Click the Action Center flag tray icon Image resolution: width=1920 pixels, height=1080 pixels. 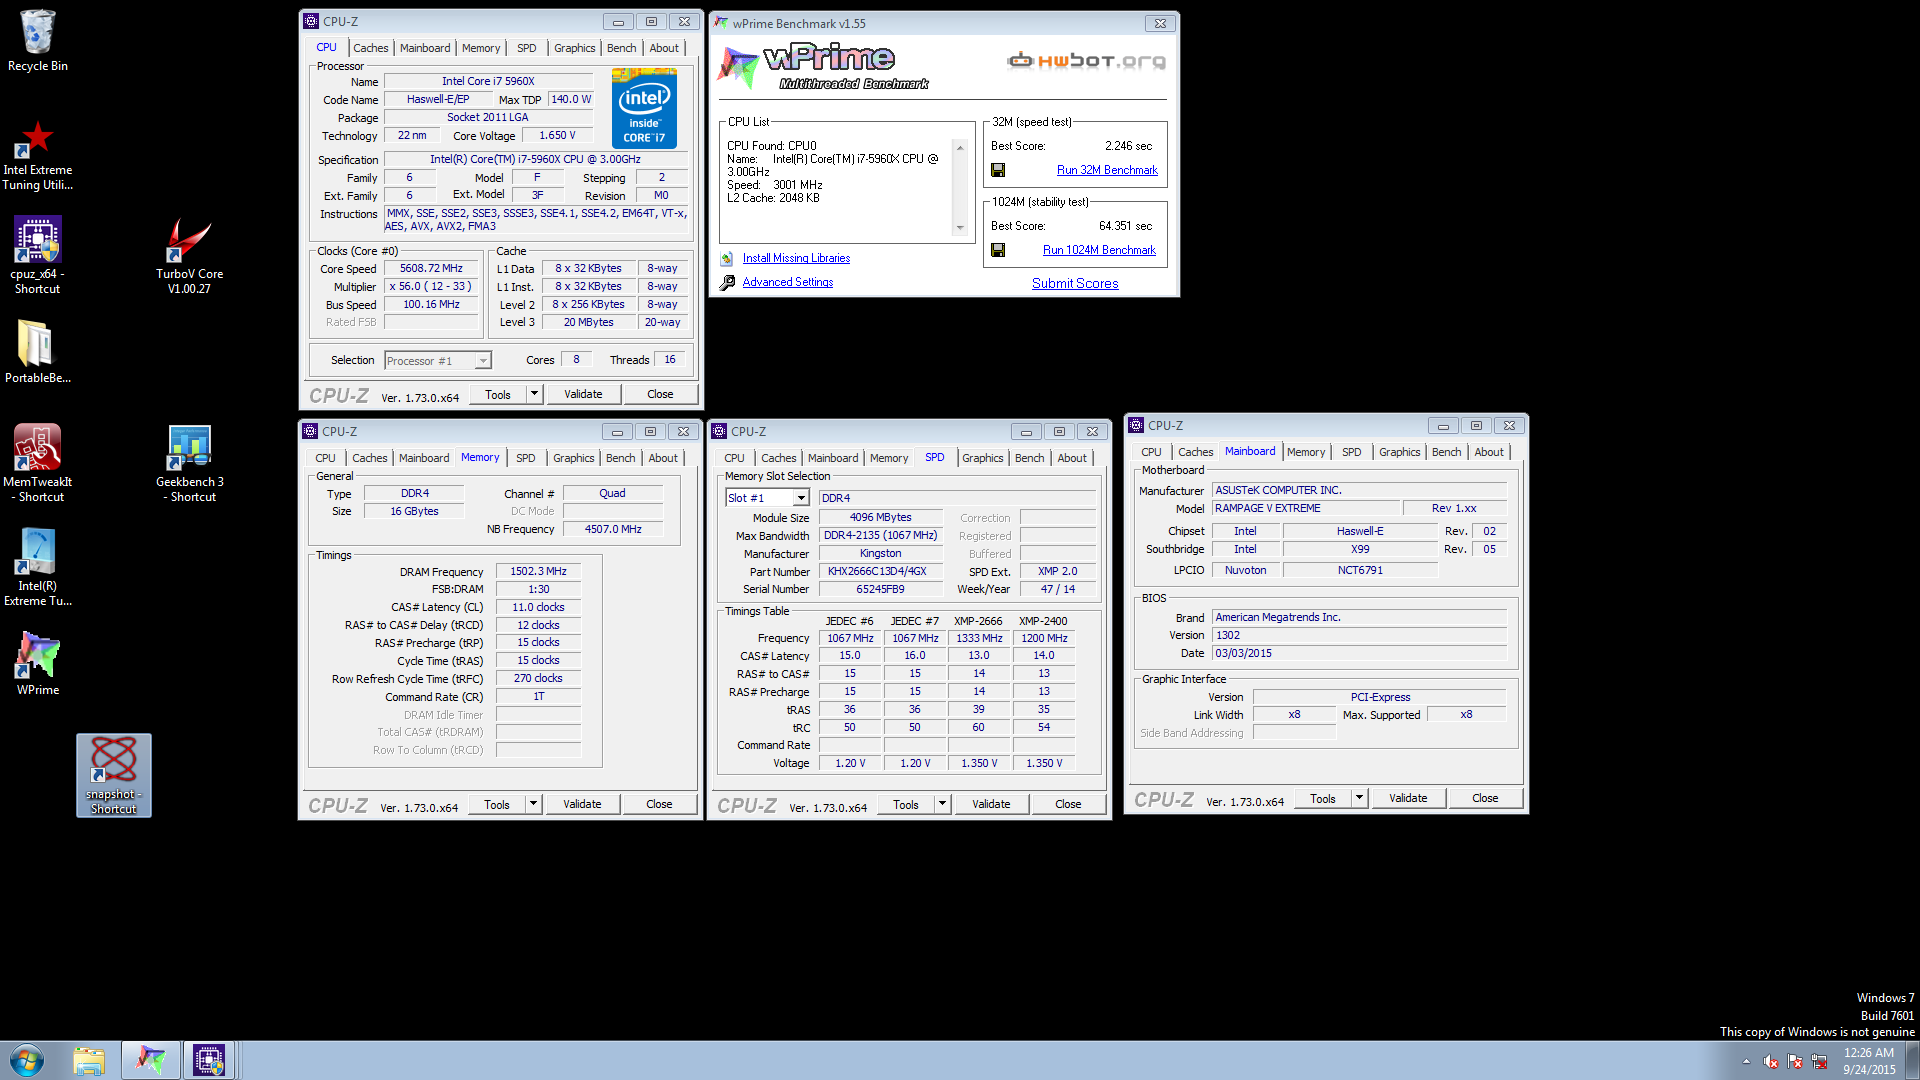(x=1795, y=1062)
